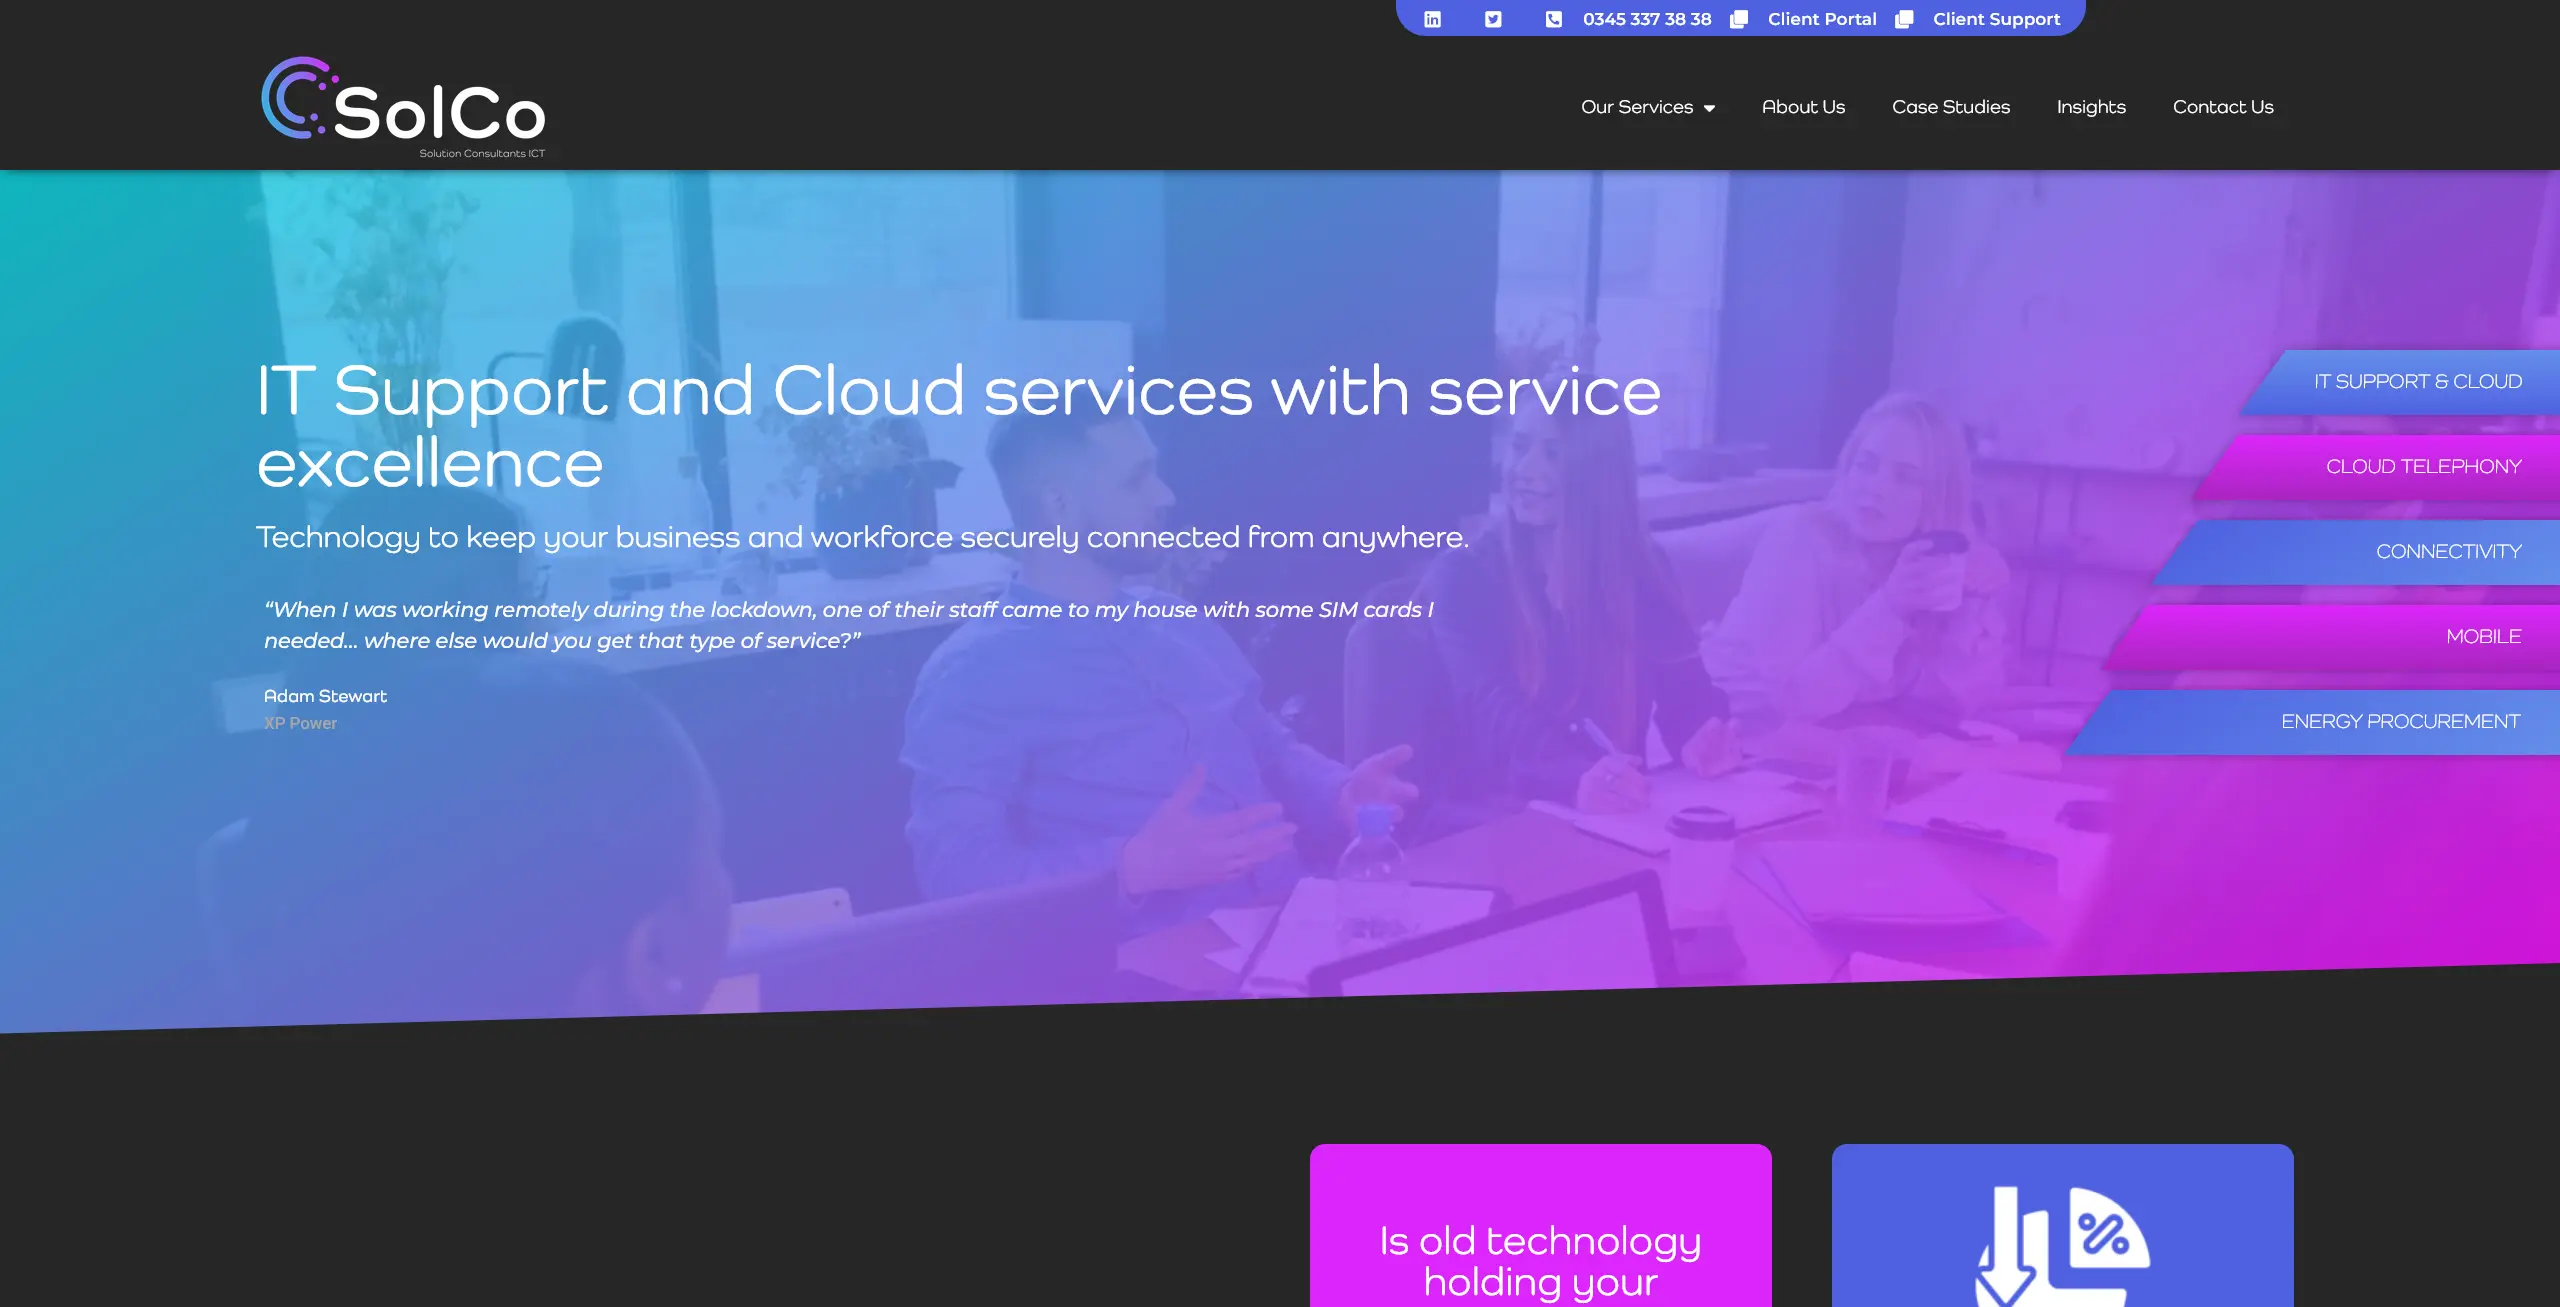2560x1307 pixels.
Task: Open the LinkedIn icon in top bar
Action: coord(1432,19)
